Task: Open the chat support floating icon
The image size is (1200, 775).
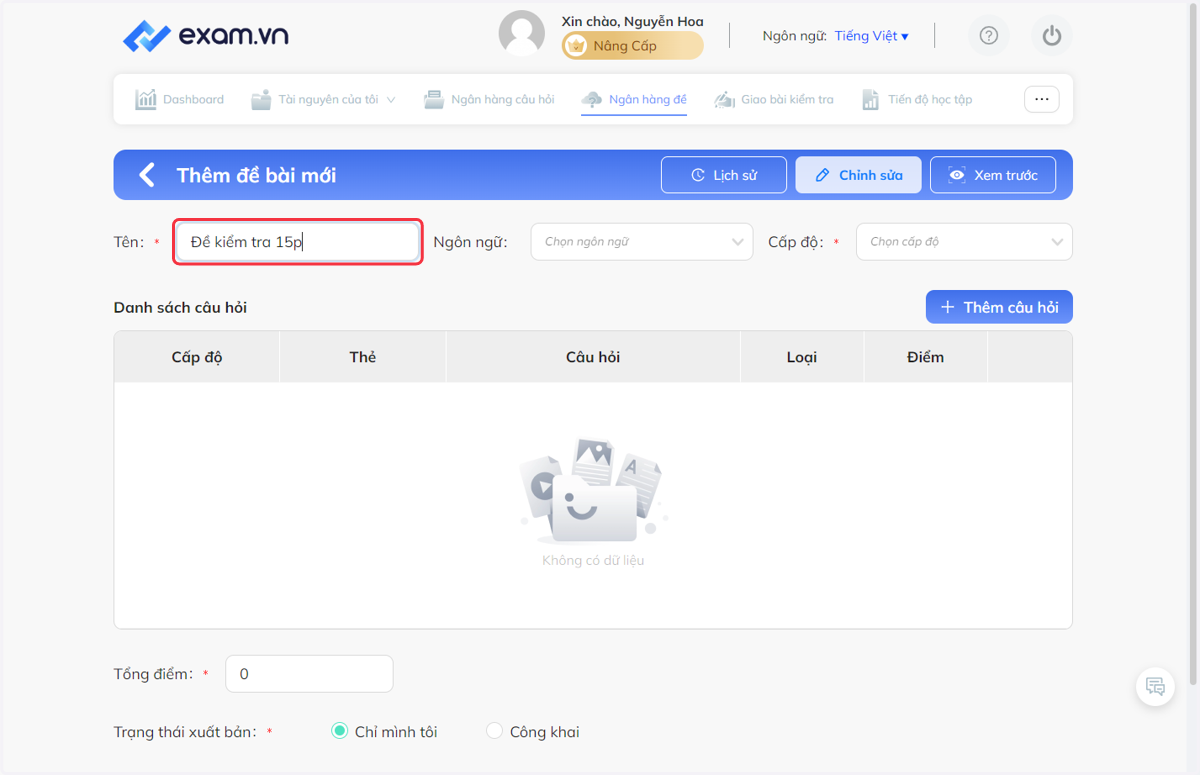Action: pyautogui.click(x=1155, y=686)
